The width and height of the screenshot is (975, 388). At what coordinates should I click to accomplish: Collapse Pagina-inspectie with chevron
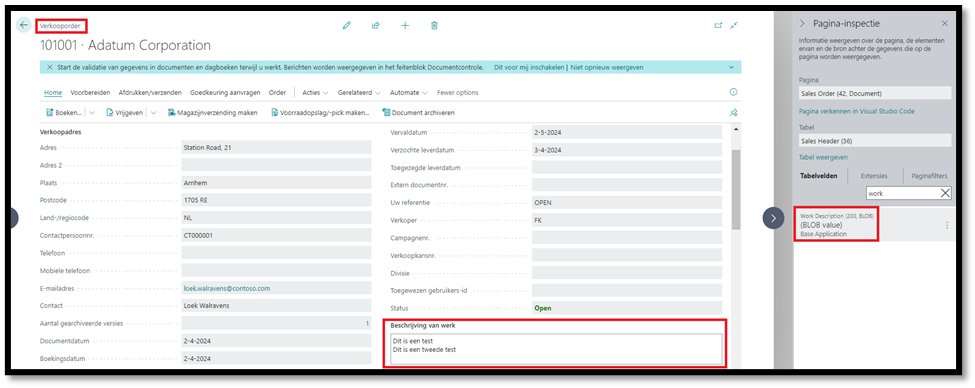[x=803, y=24]
